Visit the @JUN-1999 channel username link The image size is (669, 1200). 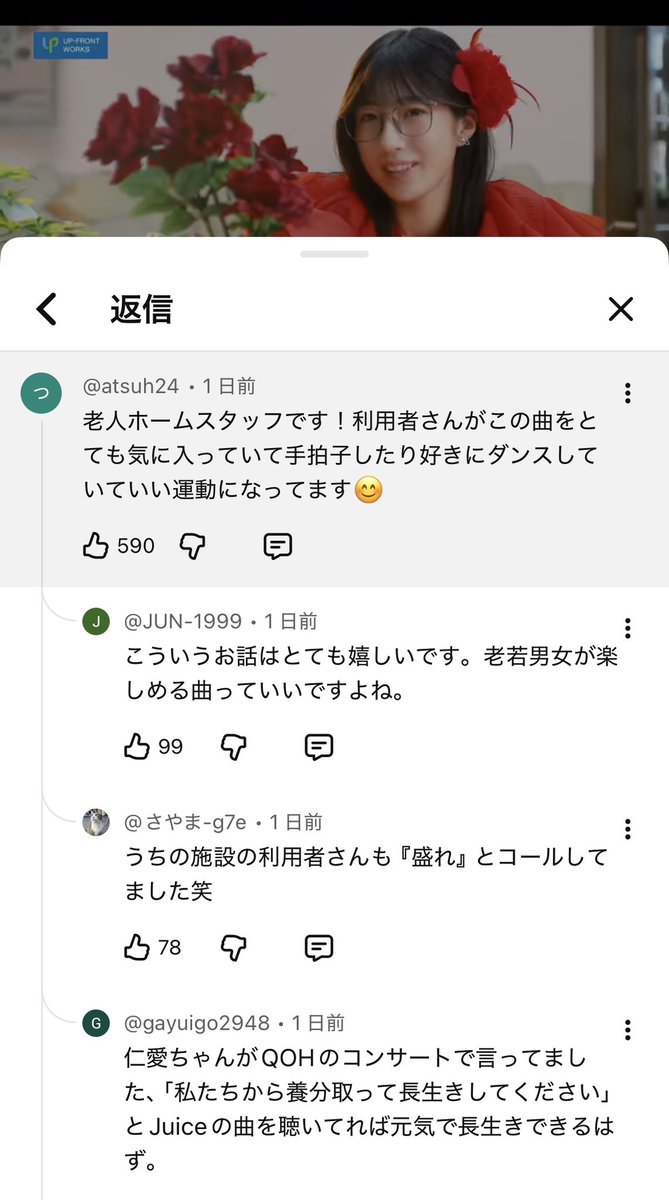pos(182,621)
